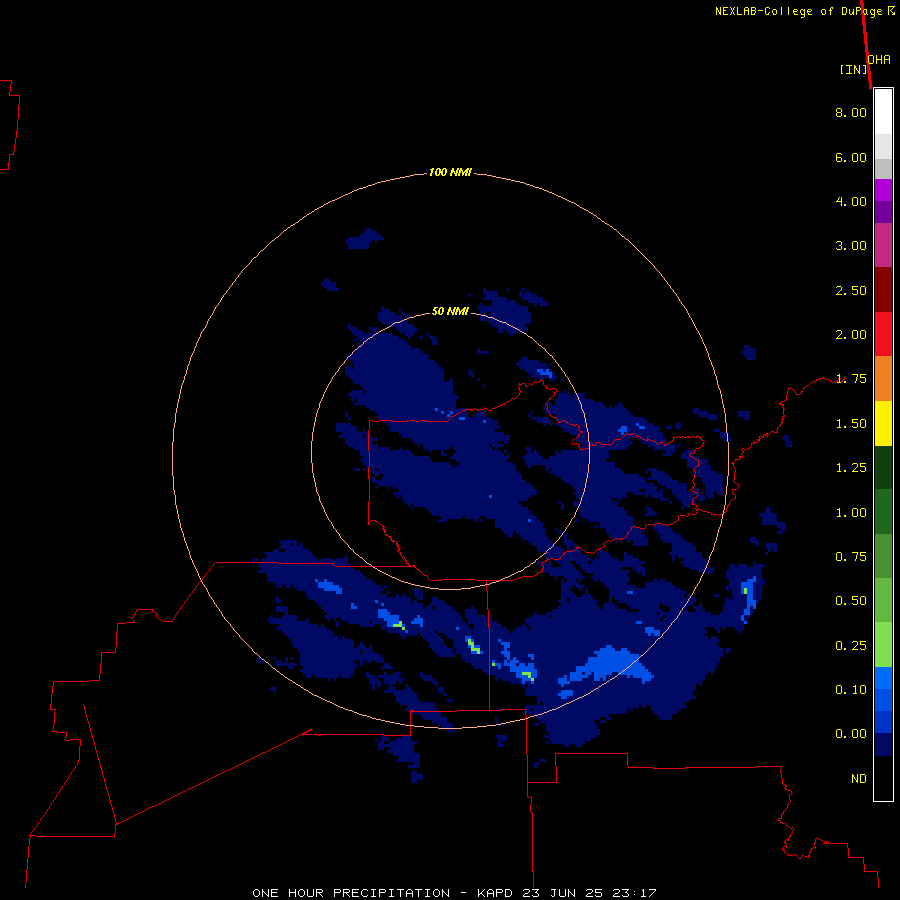Select the light green swatch beside 0.25
Viewport: 900px width, 900px height.
[x=883, y=645]
